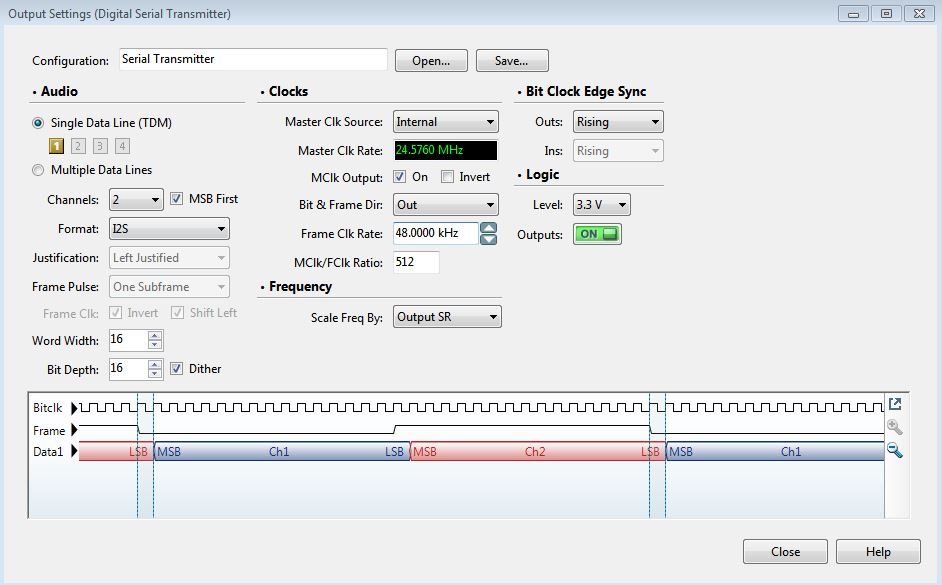The width and height of the screenshot is (942, 585).
Task: Click the Master Clk Rate field
Action: pyautogui.click(x=446, y=150)
